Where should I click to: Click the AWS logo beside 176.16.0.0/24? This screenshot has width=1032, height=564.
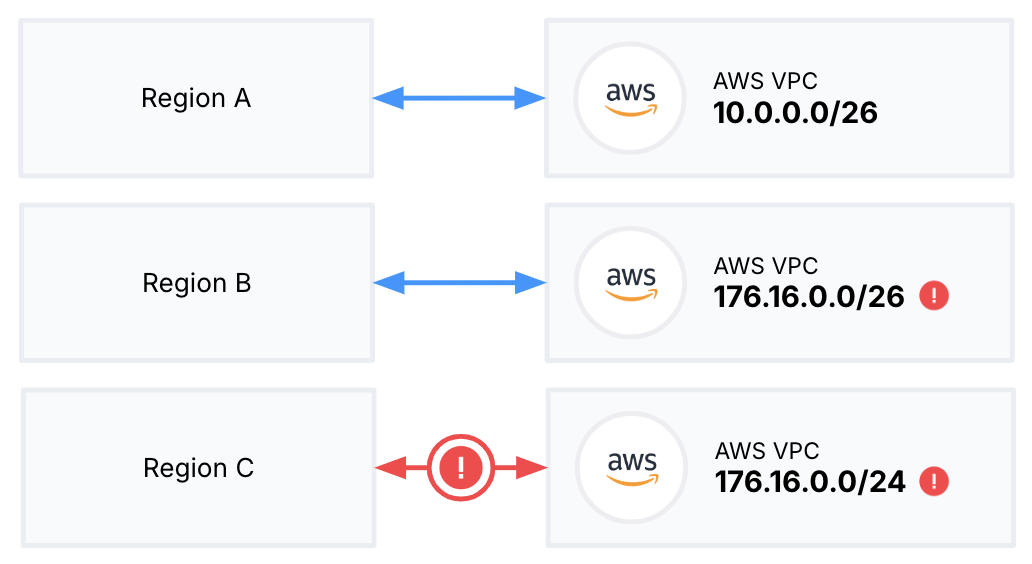click(x=632, y=466)
